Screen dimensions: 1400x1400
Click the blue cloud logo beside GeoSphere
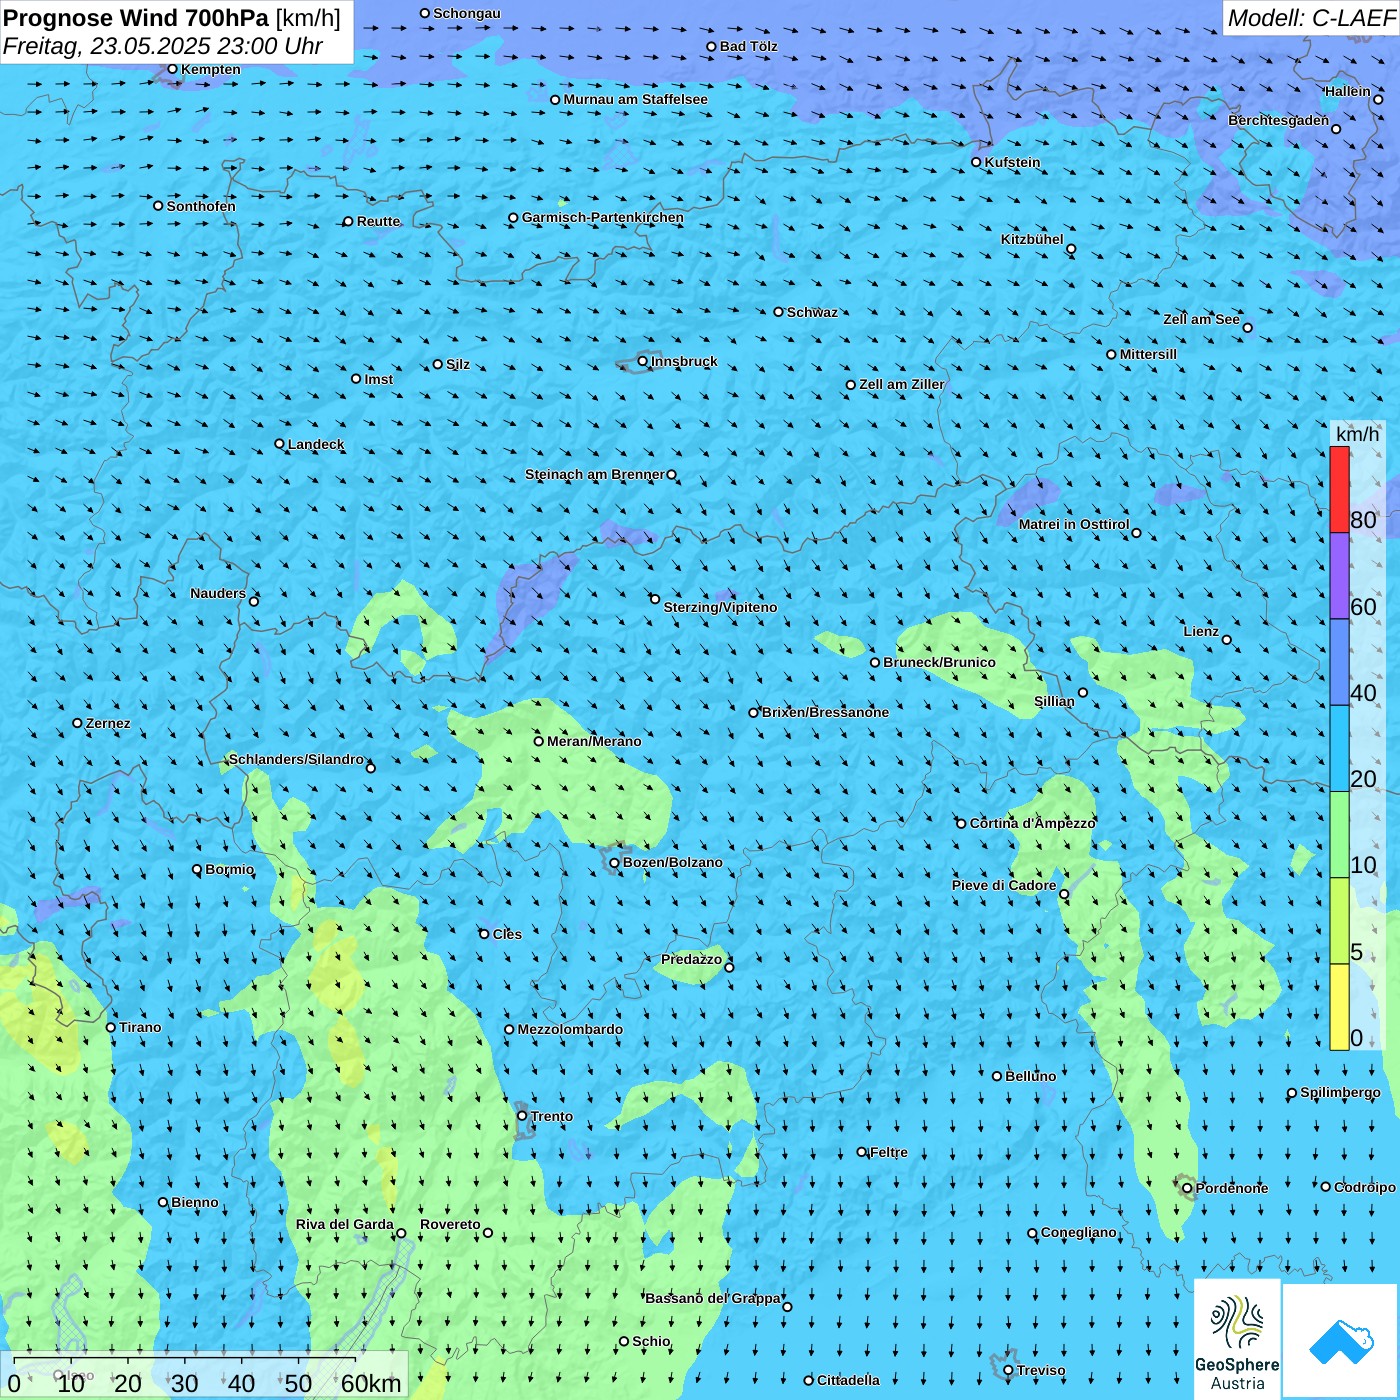coord(1340,1341)
